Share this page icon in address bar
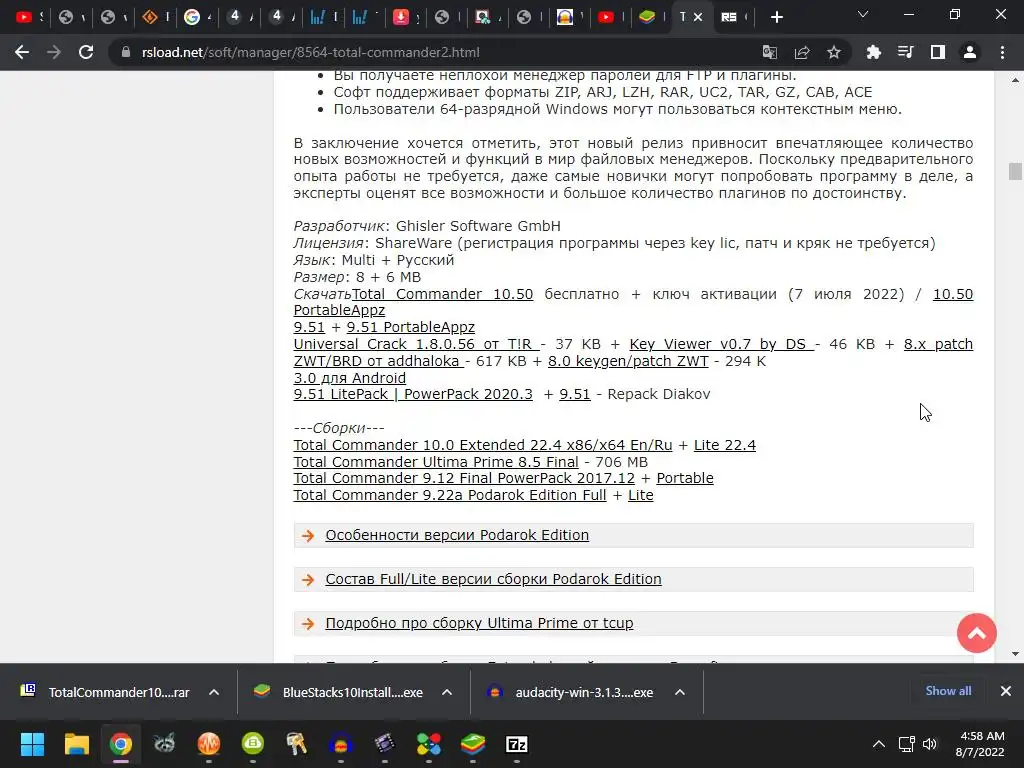 tap(802, 52)
